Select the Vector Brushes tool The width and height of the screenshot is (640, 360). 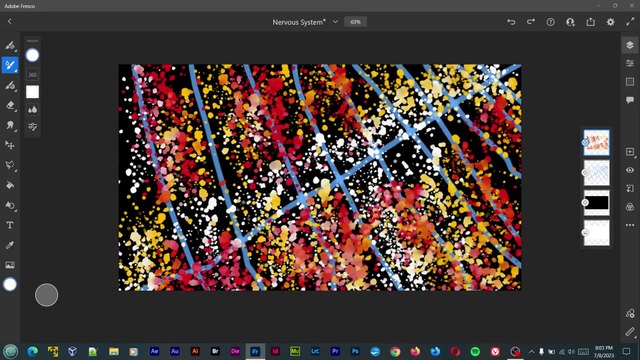10,85
